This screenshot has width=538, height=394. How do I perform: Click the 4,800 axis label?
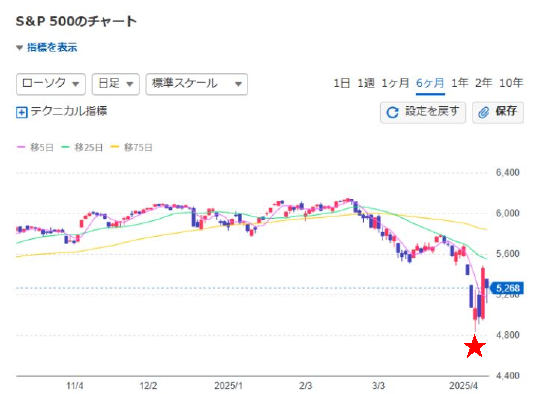(x=508, y=335)
